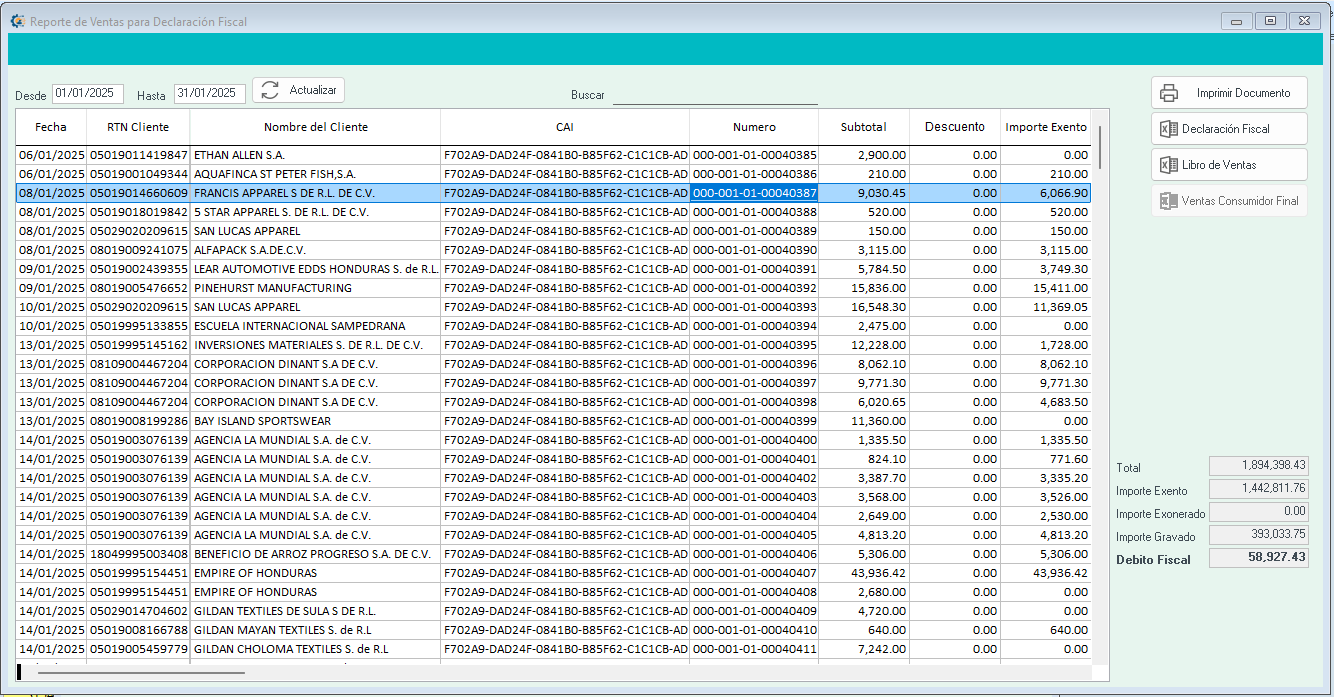1334x697 pixels.
Task: Click invoice number 000-001-01-00040407 cell
Action: [x=754, y=573]
